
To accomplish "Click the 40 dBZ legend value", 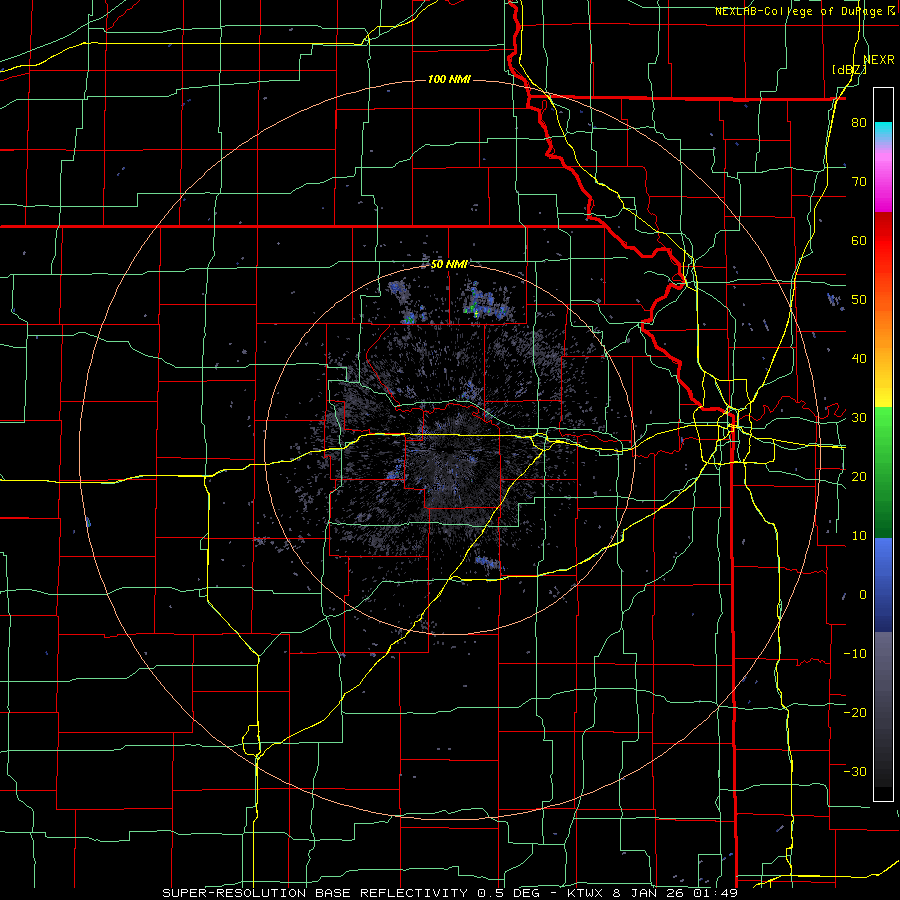I will (859, 359).
